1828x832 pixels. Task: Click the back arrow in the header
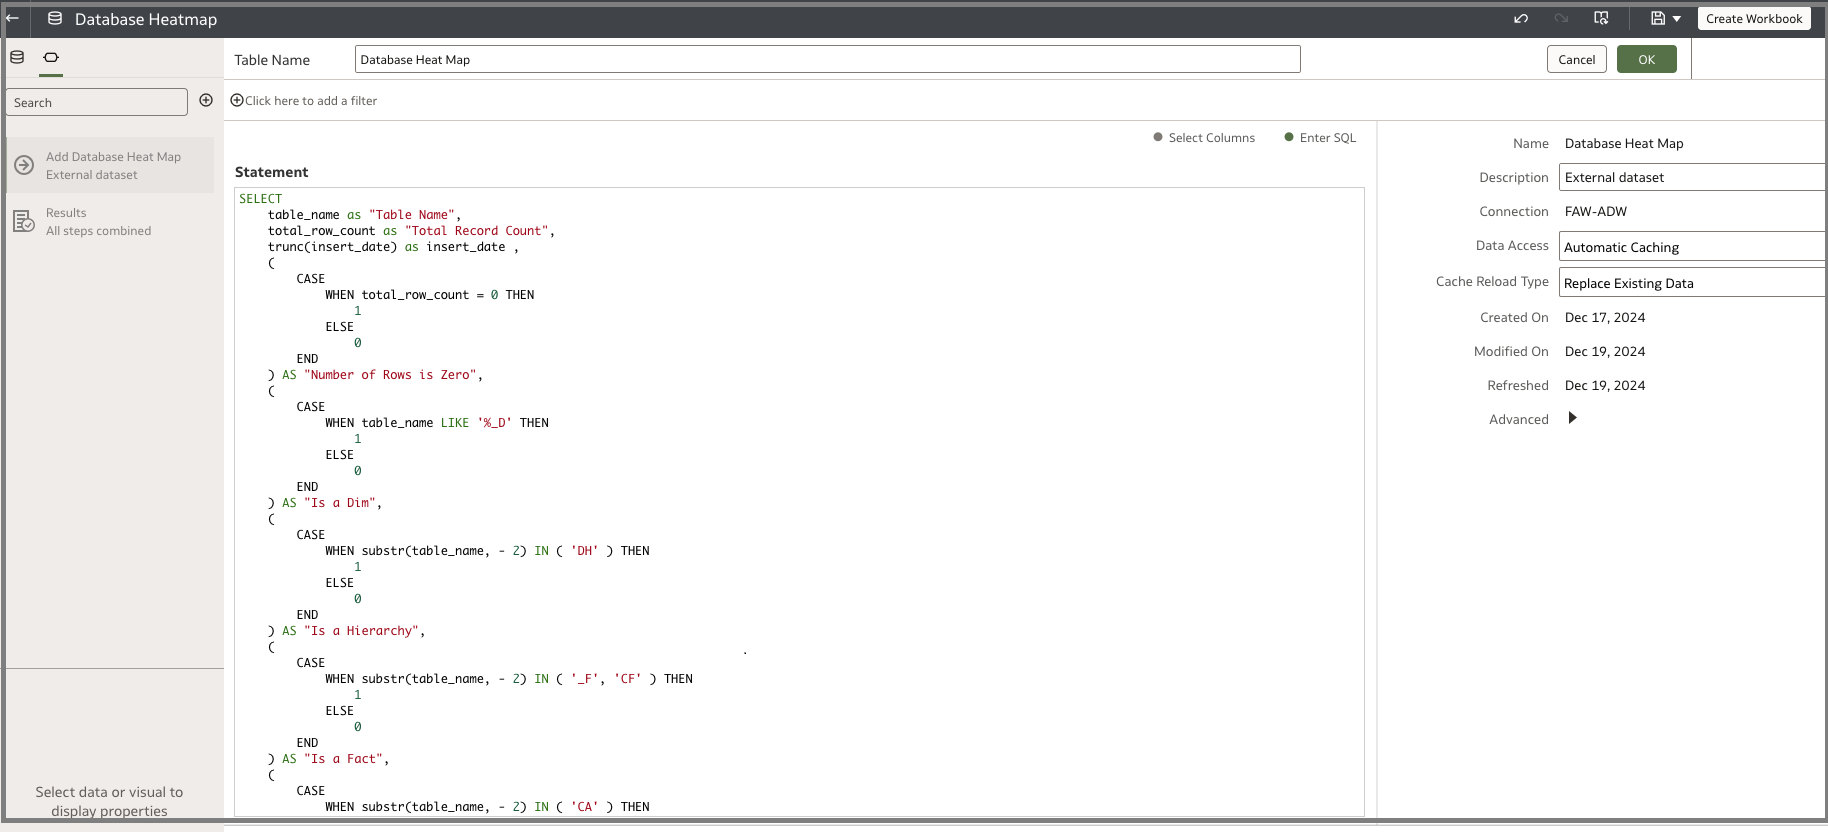point(13,18)
